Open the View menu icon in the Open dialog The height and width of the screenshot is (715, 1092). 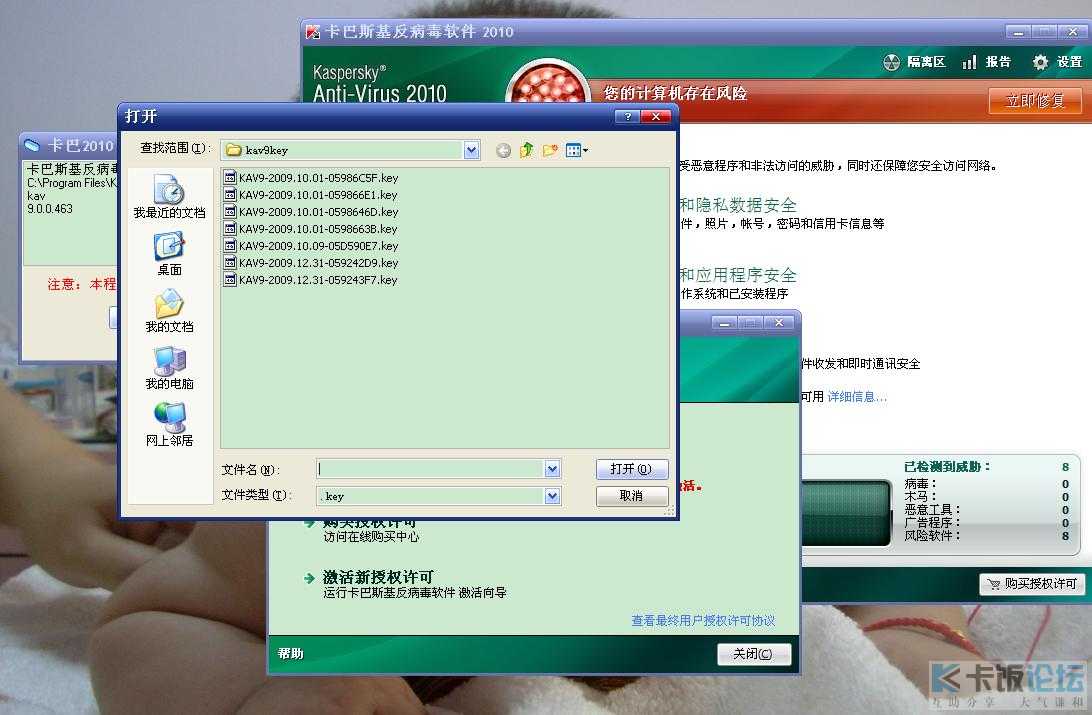tap(577, 150)
